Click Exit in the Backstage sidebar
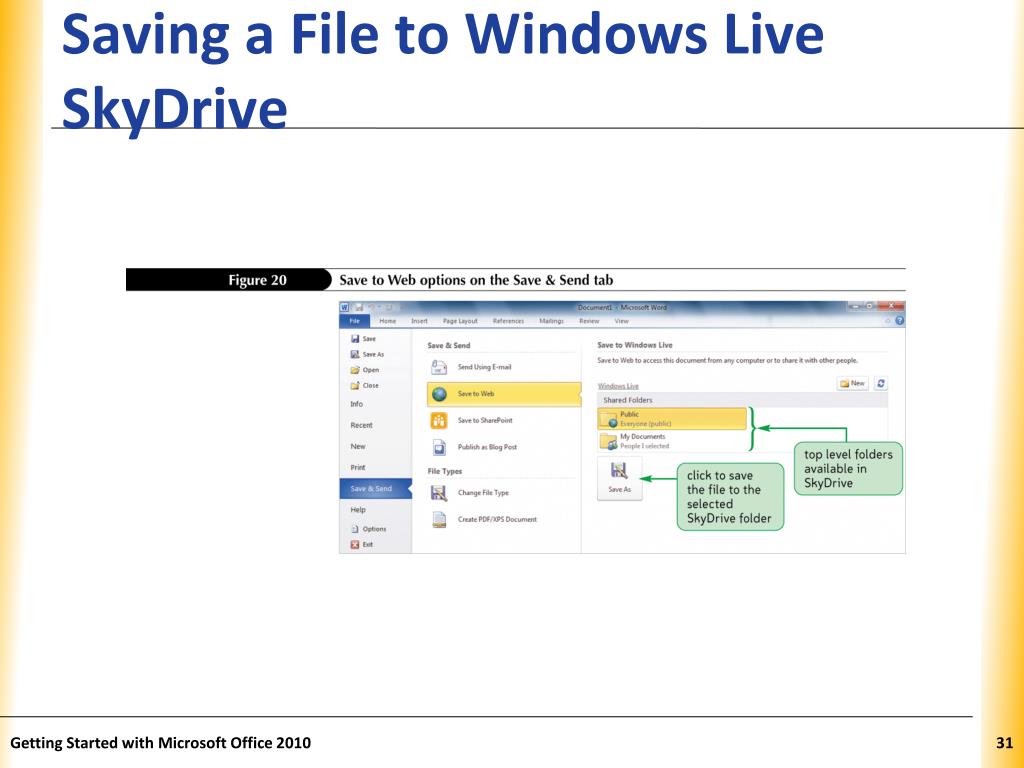 pos(362,545)
